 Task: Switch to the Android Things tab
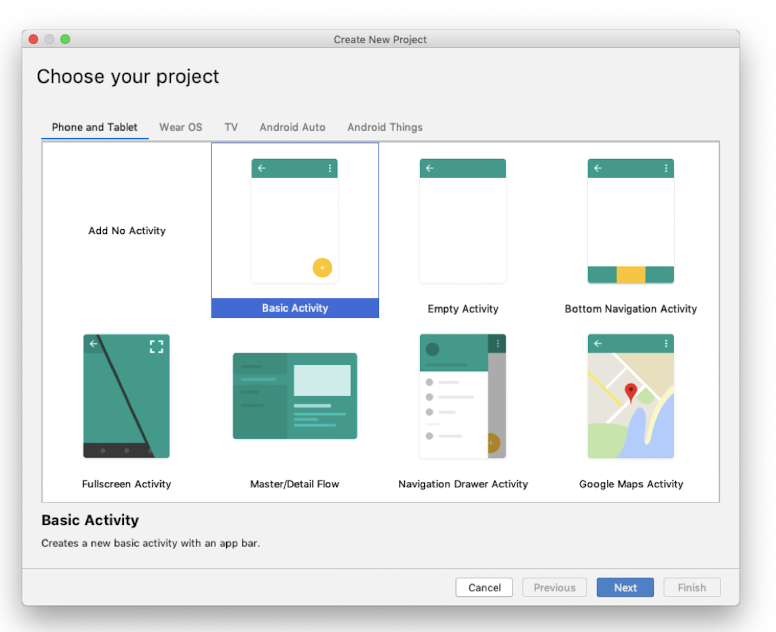[x=385, y=127]
